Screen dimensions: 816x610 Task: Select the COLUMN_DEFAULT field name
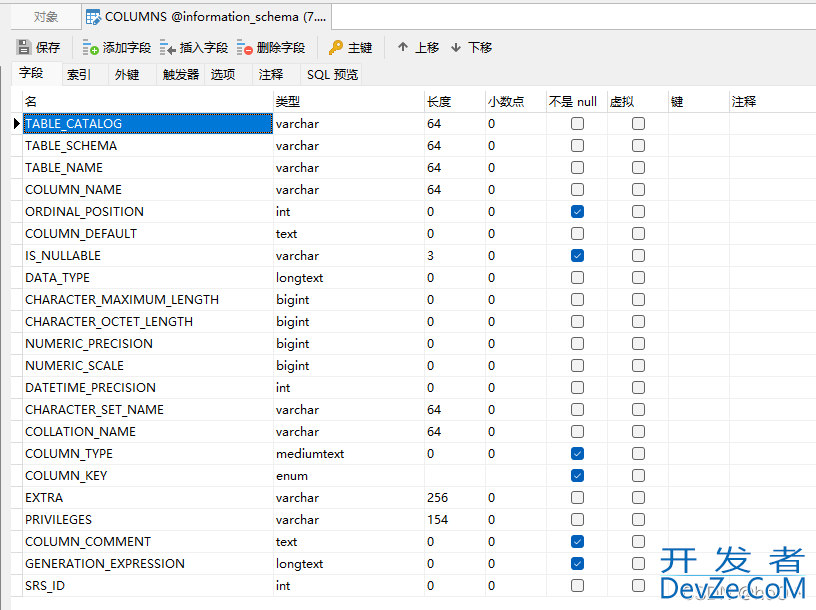[x=81, y=234]
